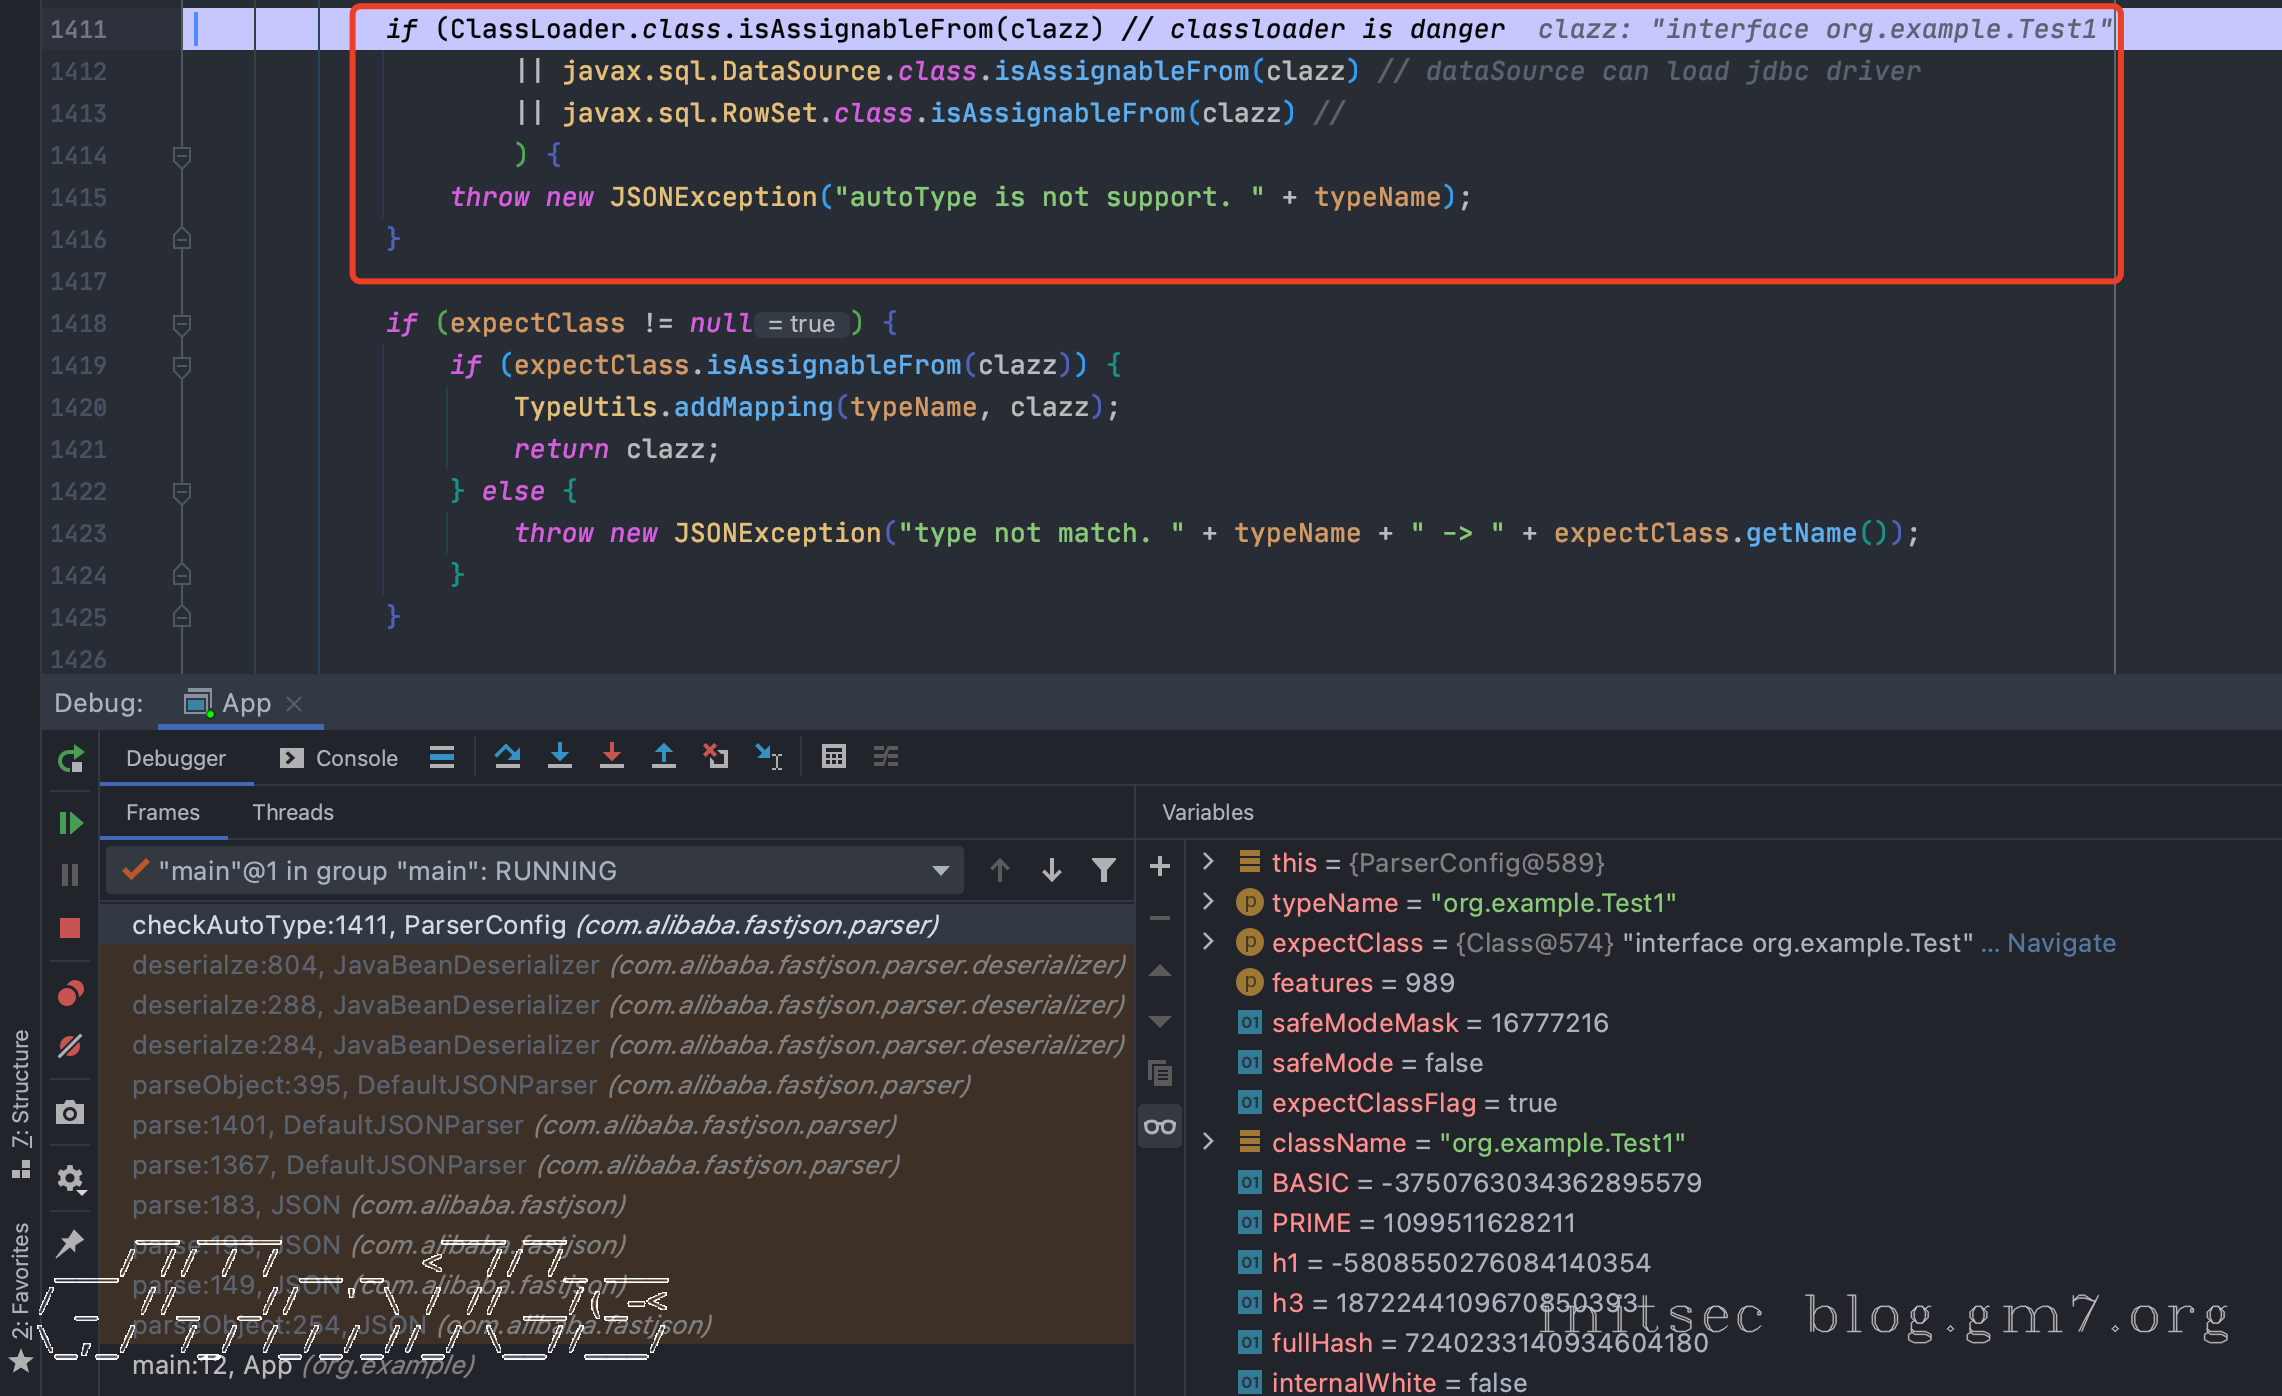Viewport: 2282px width, 1396px height.
Task: Click the Force Step Into icon
Action: [x=612, y=757]
